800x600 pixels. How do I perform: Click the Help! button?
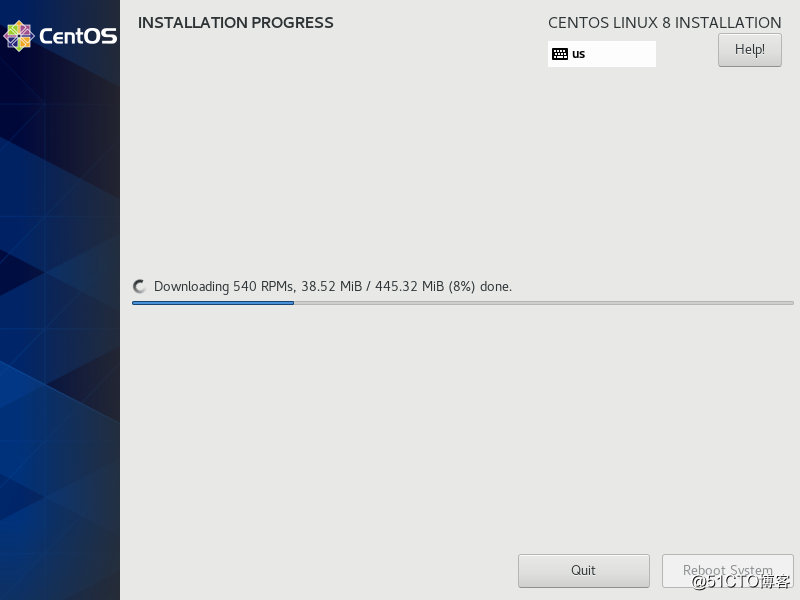[x=749, y=50]
